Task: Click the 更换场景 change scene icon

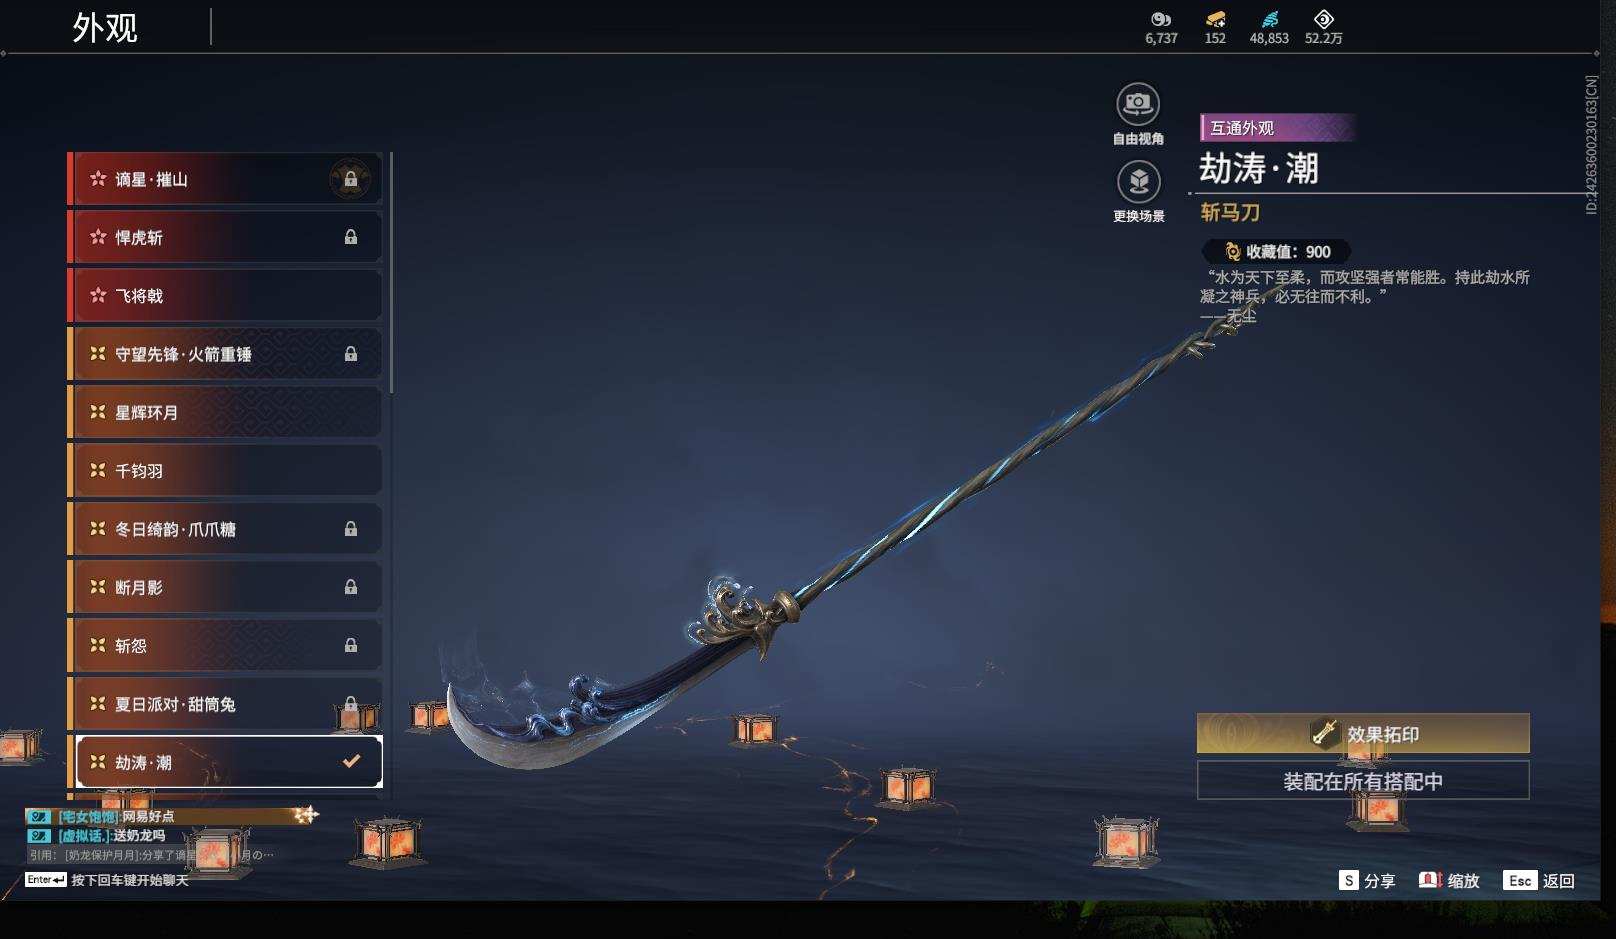Action: coord(1138,182)
